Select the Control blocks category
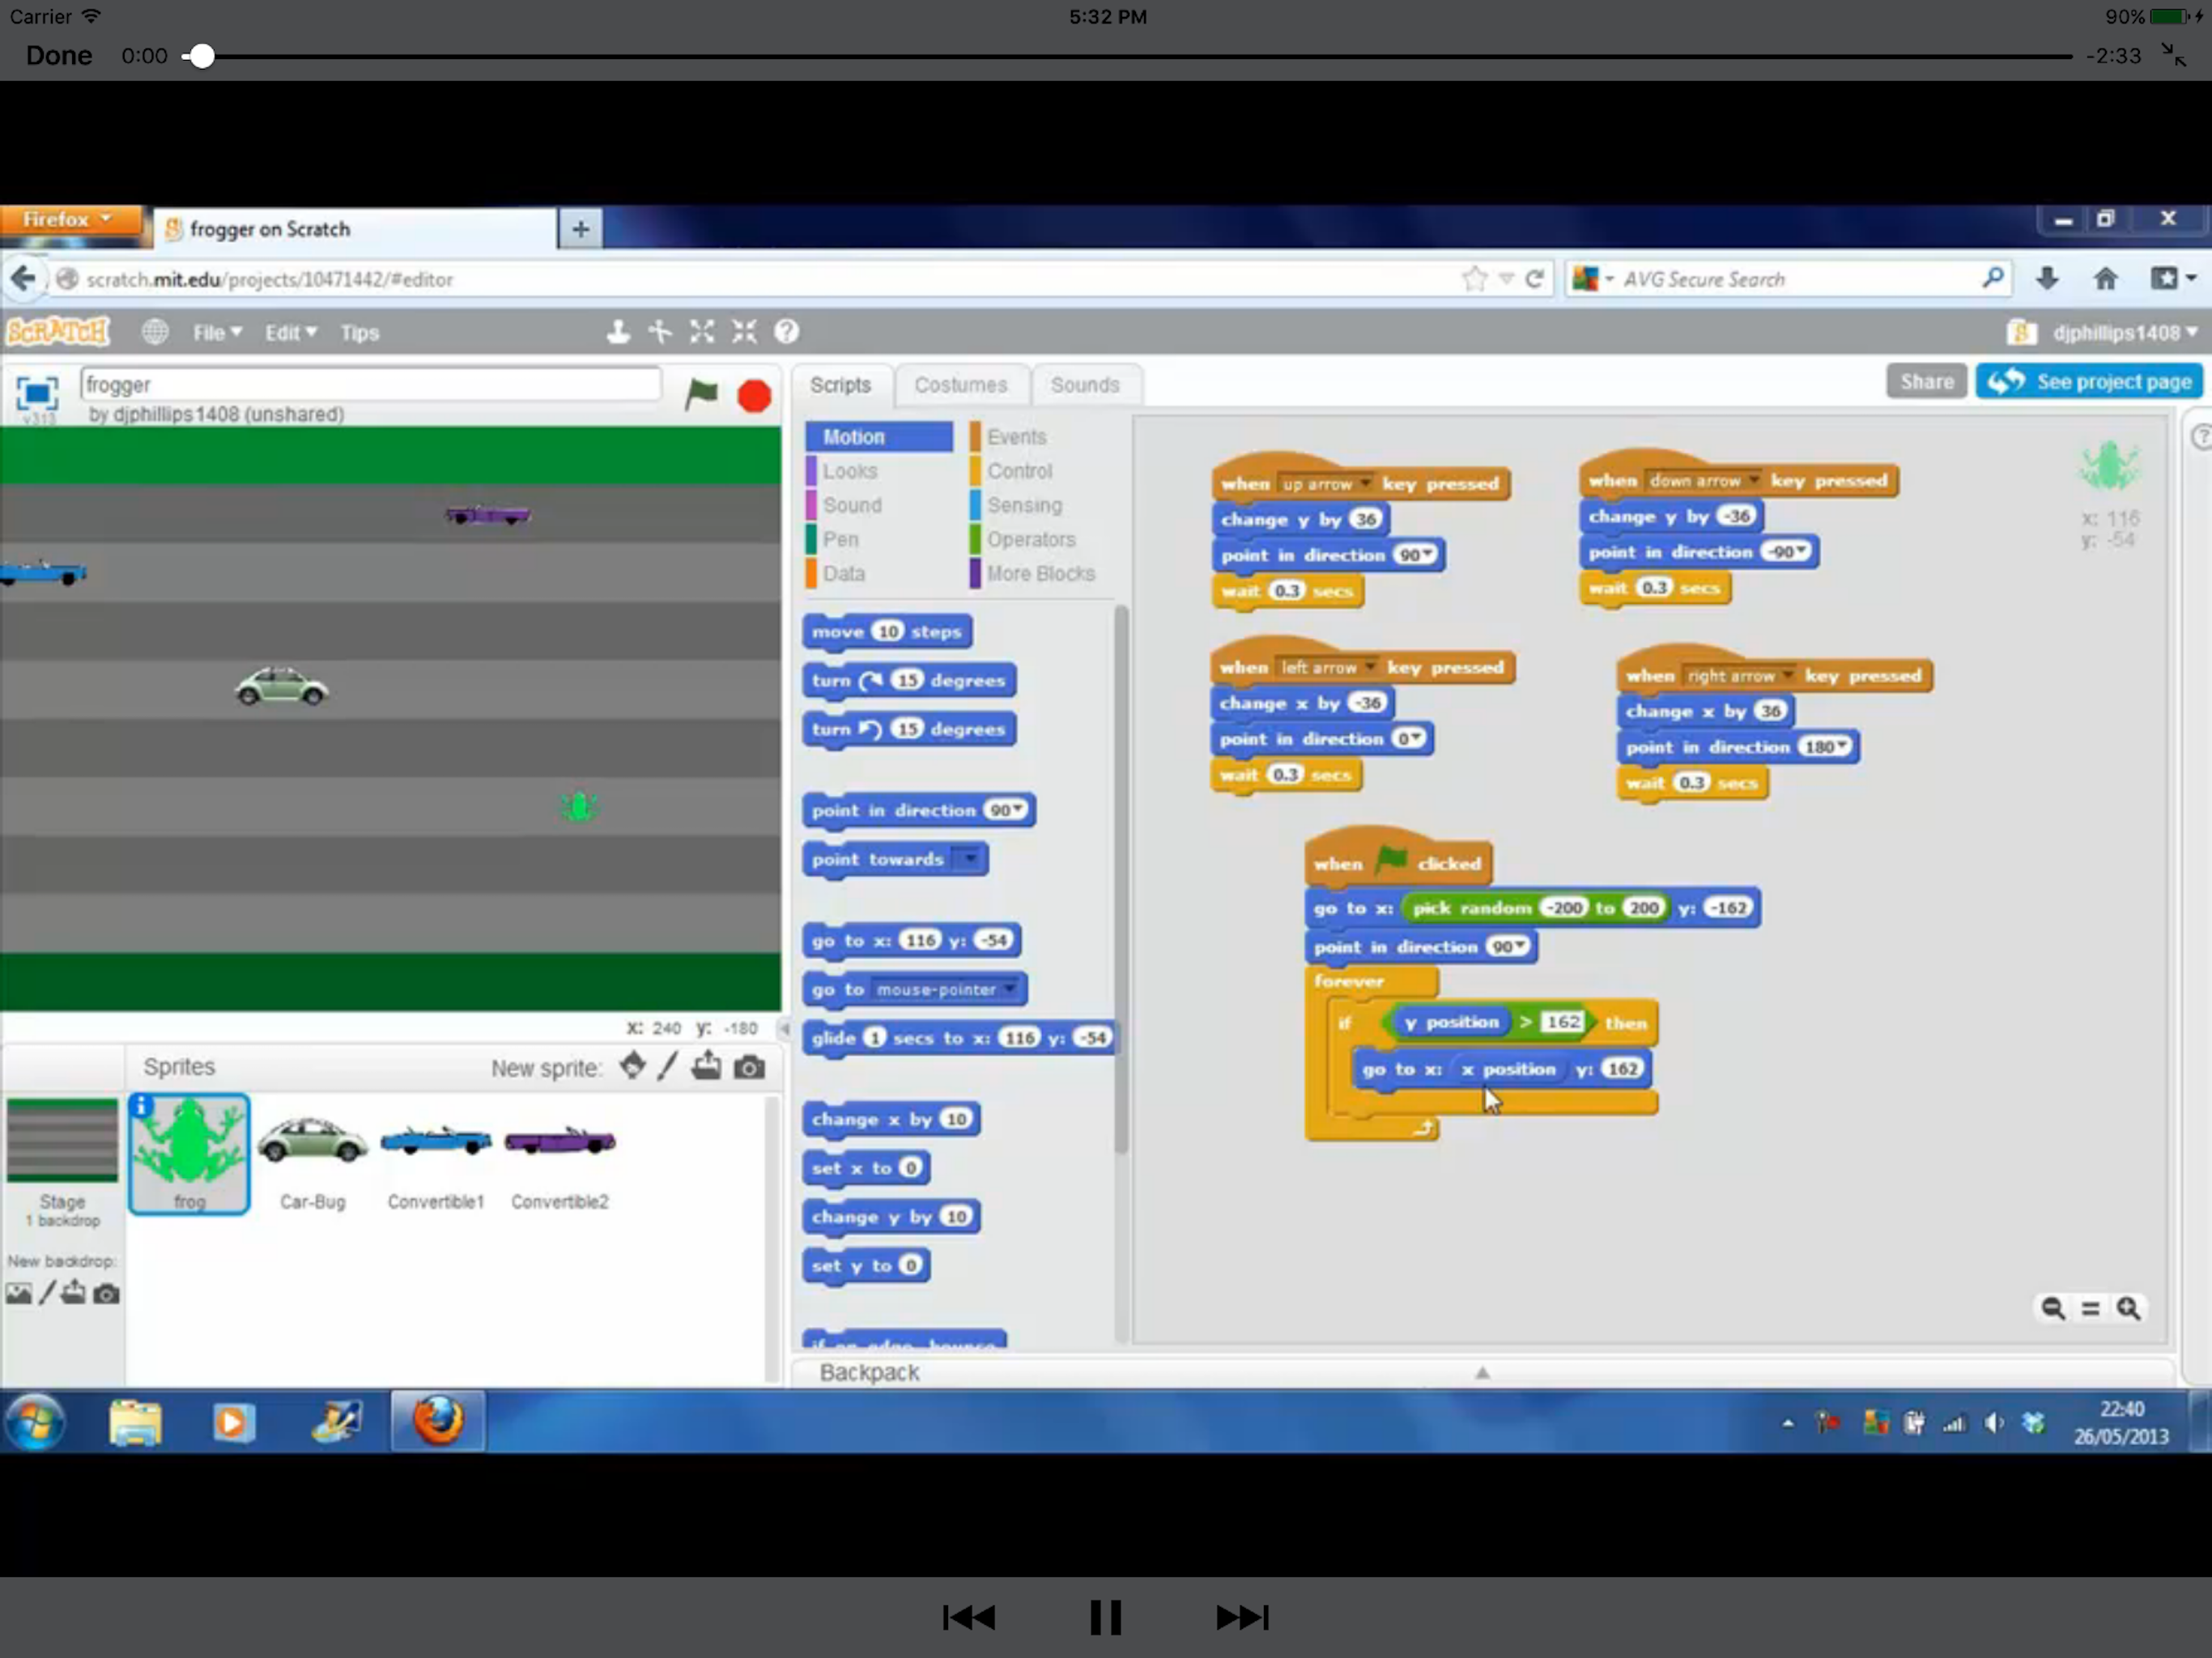The width and height of the screenshot is (2212, 1658). tap(1019, 471)
